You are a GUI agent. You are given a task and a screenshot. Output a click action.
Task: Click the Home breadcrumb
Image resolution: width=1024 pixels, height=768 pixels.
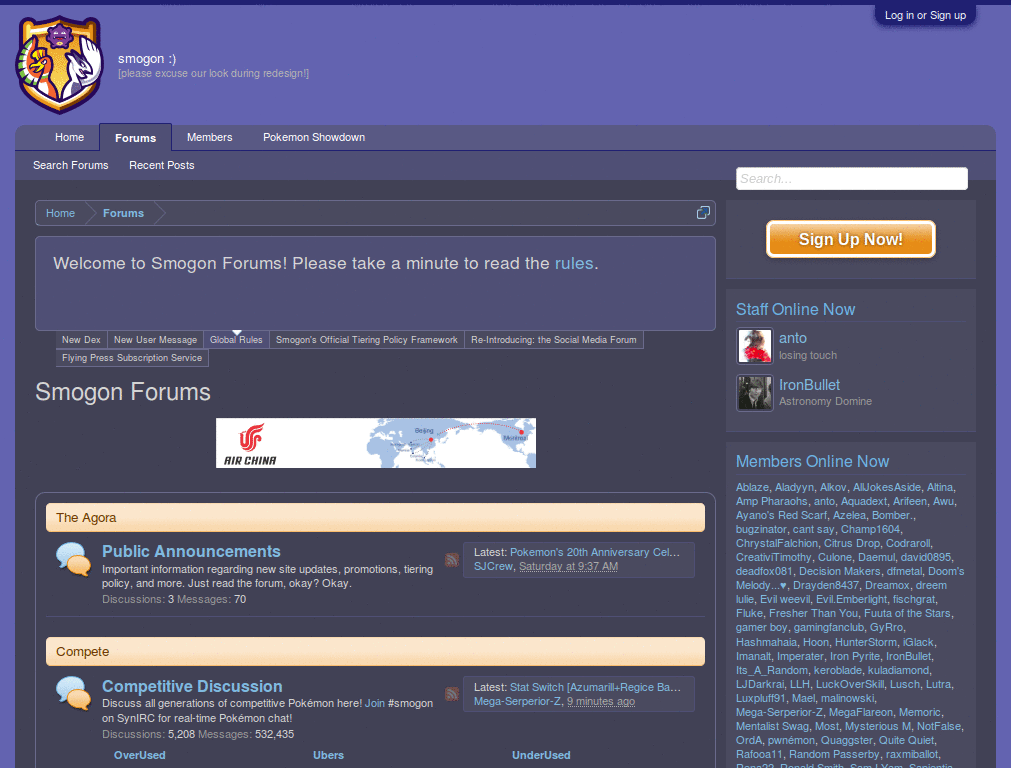(x=60, y=213)
